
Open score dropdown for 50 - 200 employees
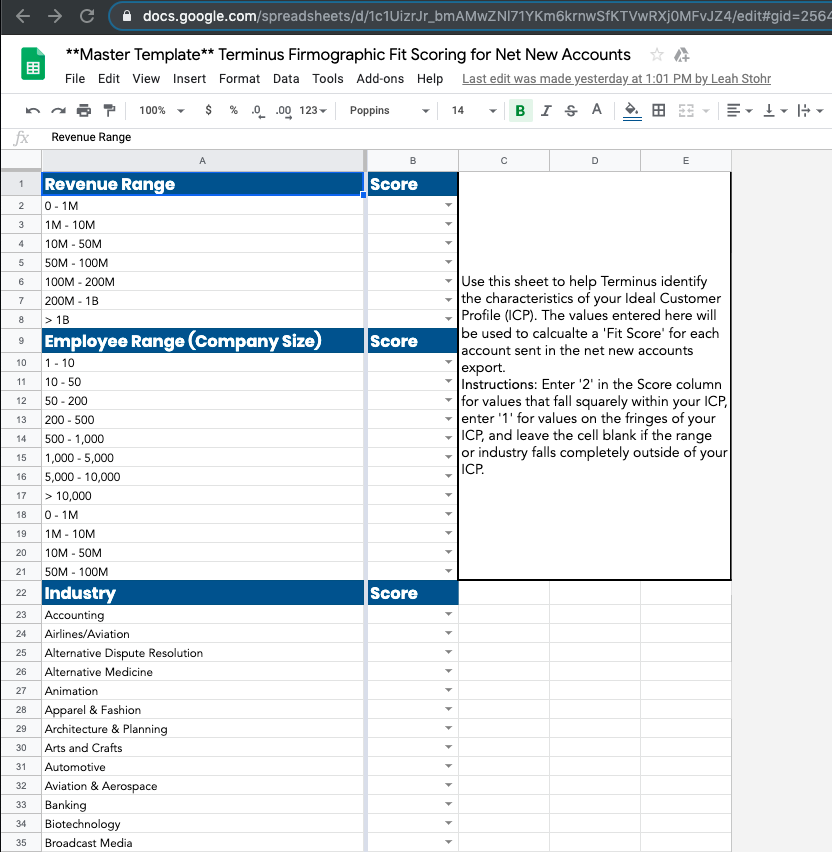448,400
